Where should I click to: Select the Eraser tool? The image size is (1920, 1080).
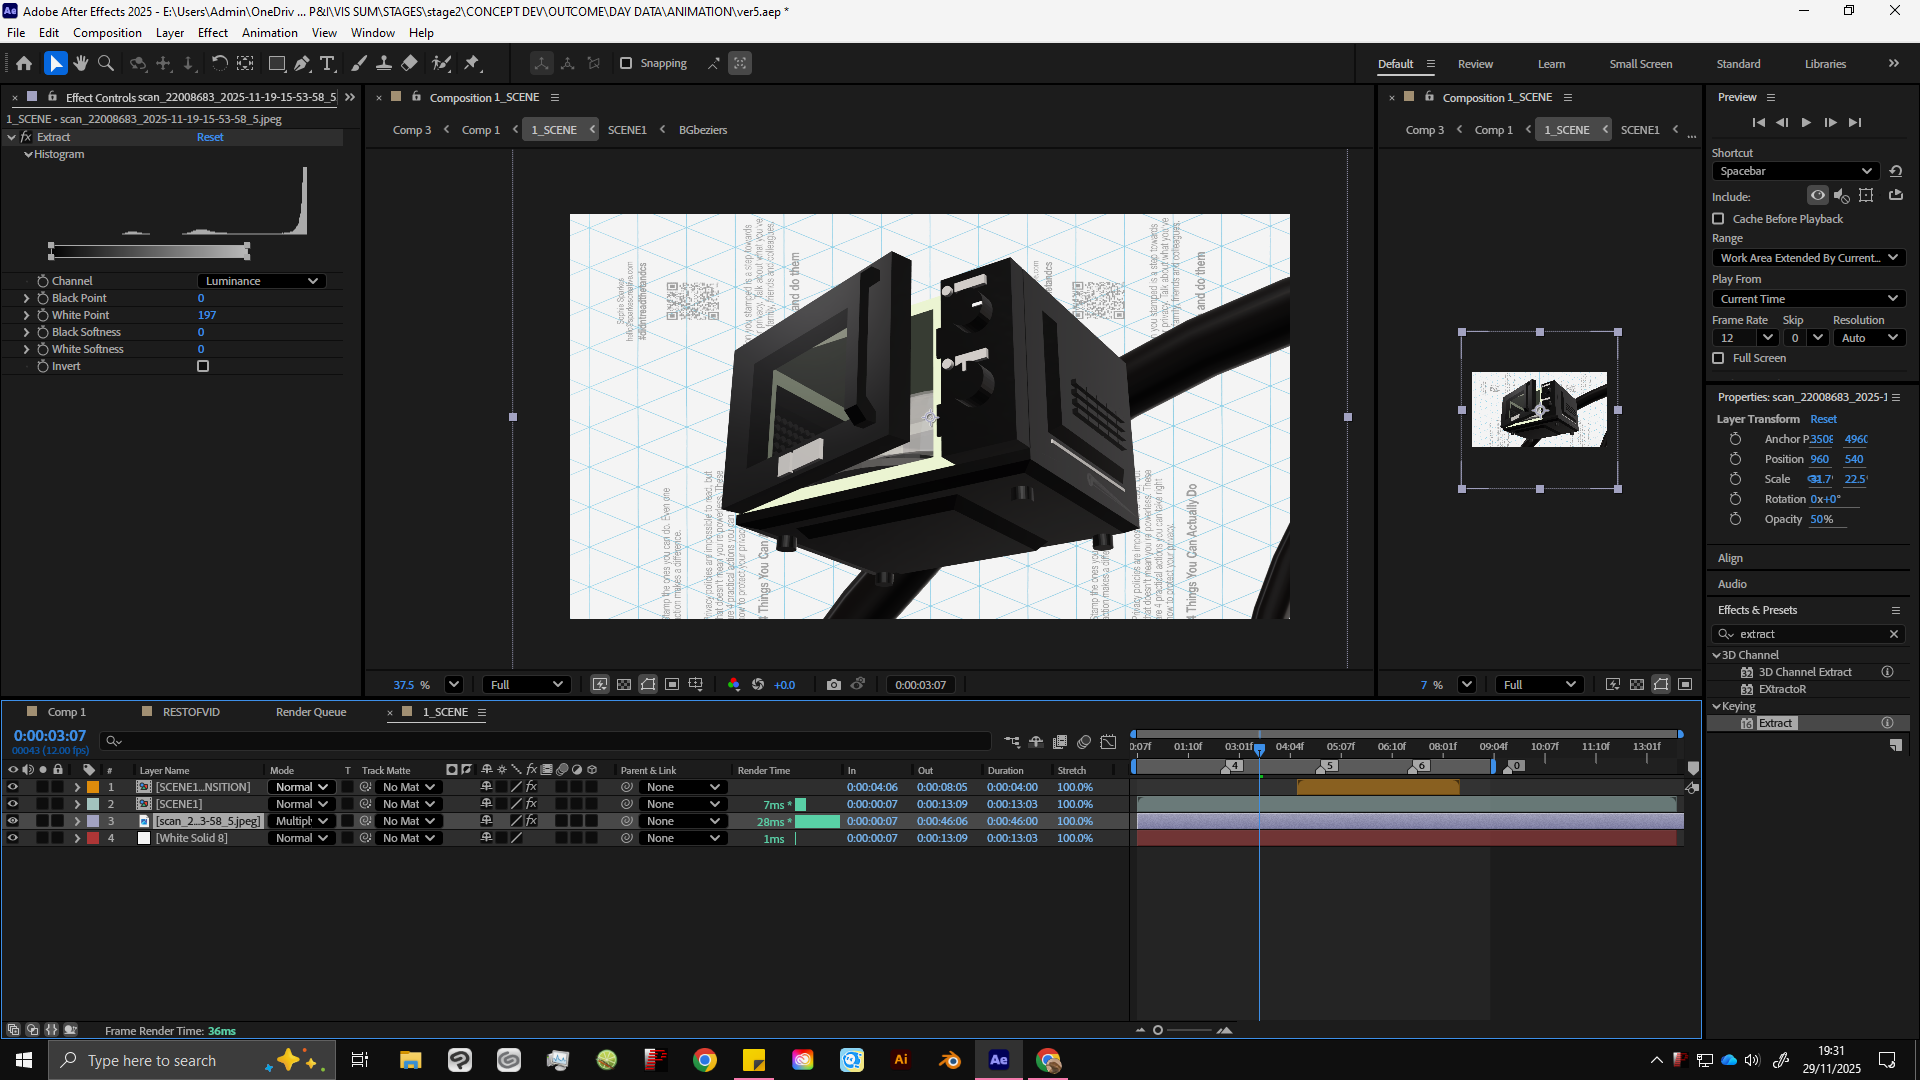(x=409, y=63)
